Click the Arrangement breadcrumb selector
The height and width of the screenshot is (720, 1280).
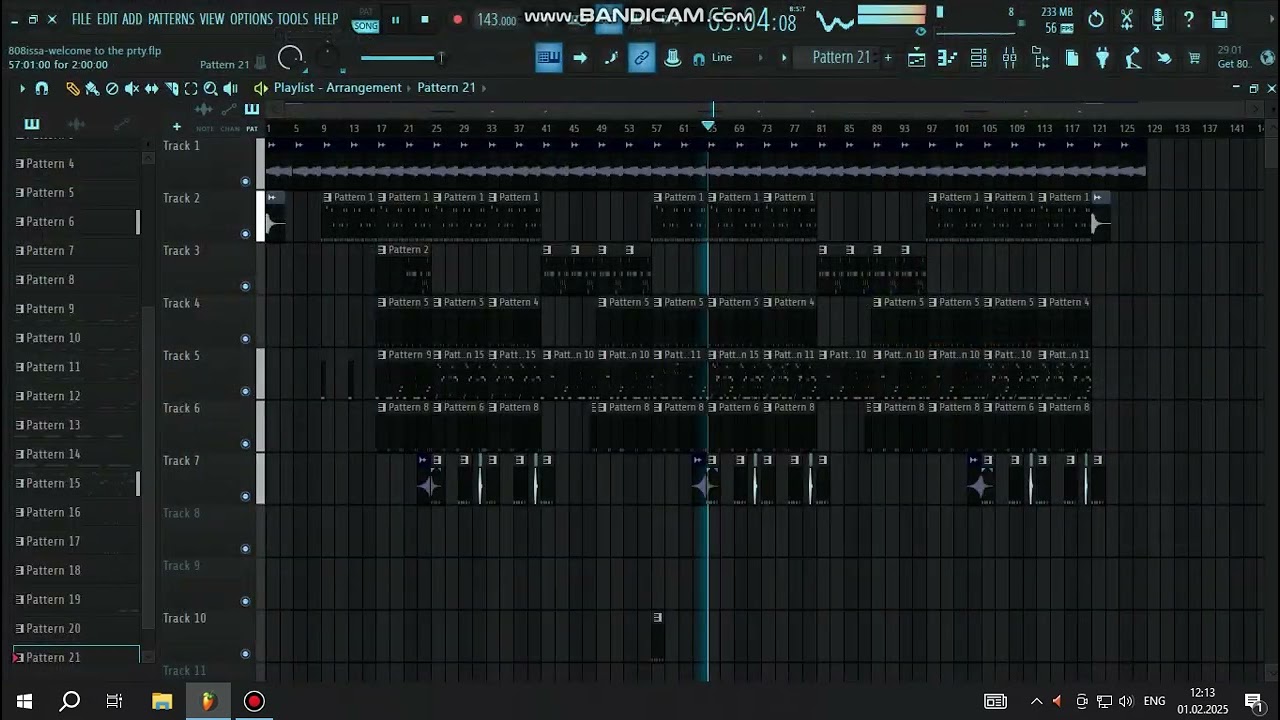coord(365,88)
